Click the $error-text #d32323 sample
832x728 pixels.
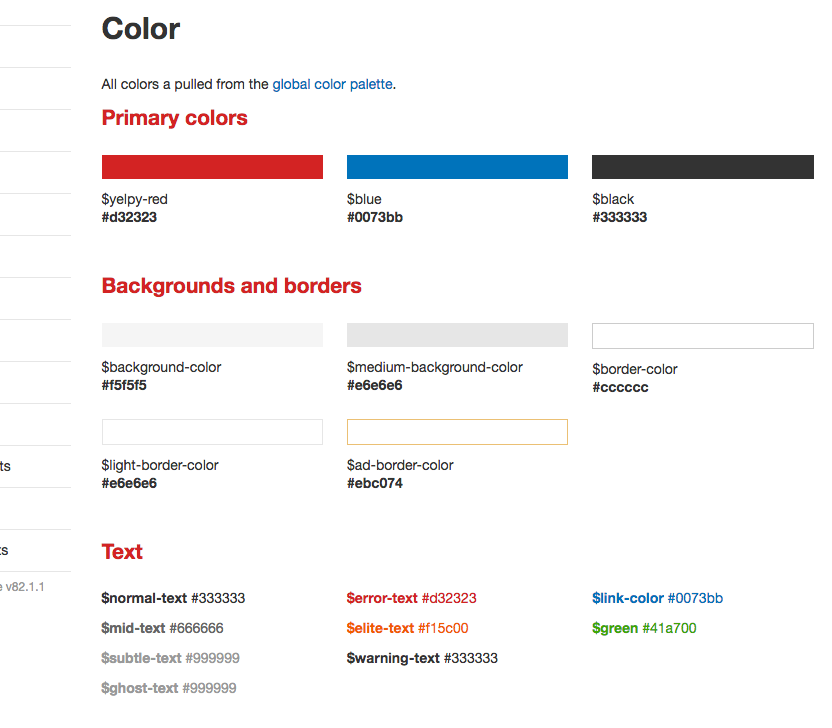(x=411, y=599)
